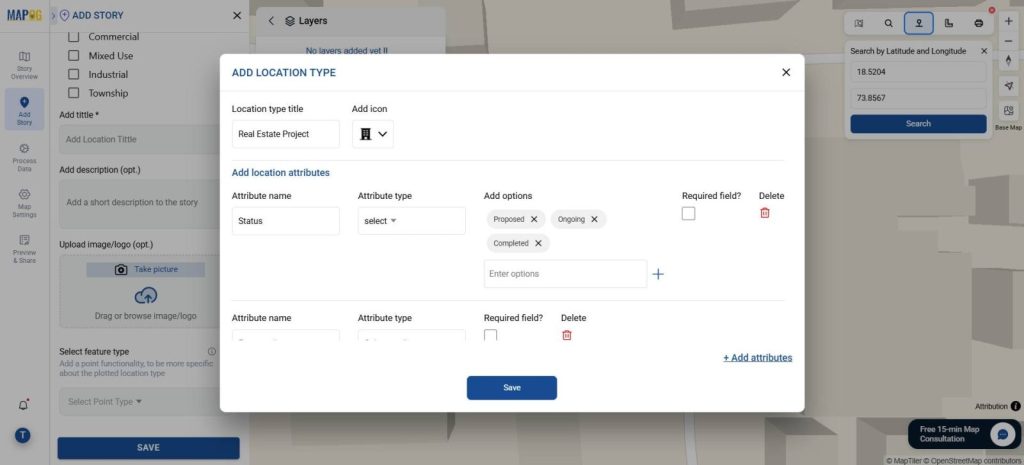The image size is (1024, 465).
Task: Click the print map icon
Action: [979, 24]
